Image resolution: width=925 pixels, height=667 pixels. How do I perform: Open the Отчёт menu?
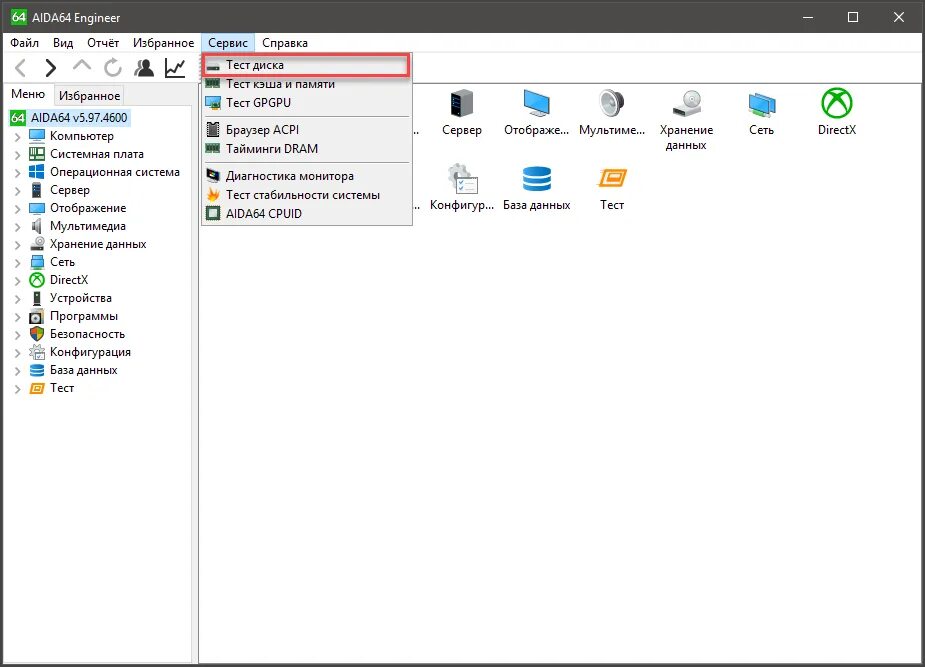click(103, 42)
